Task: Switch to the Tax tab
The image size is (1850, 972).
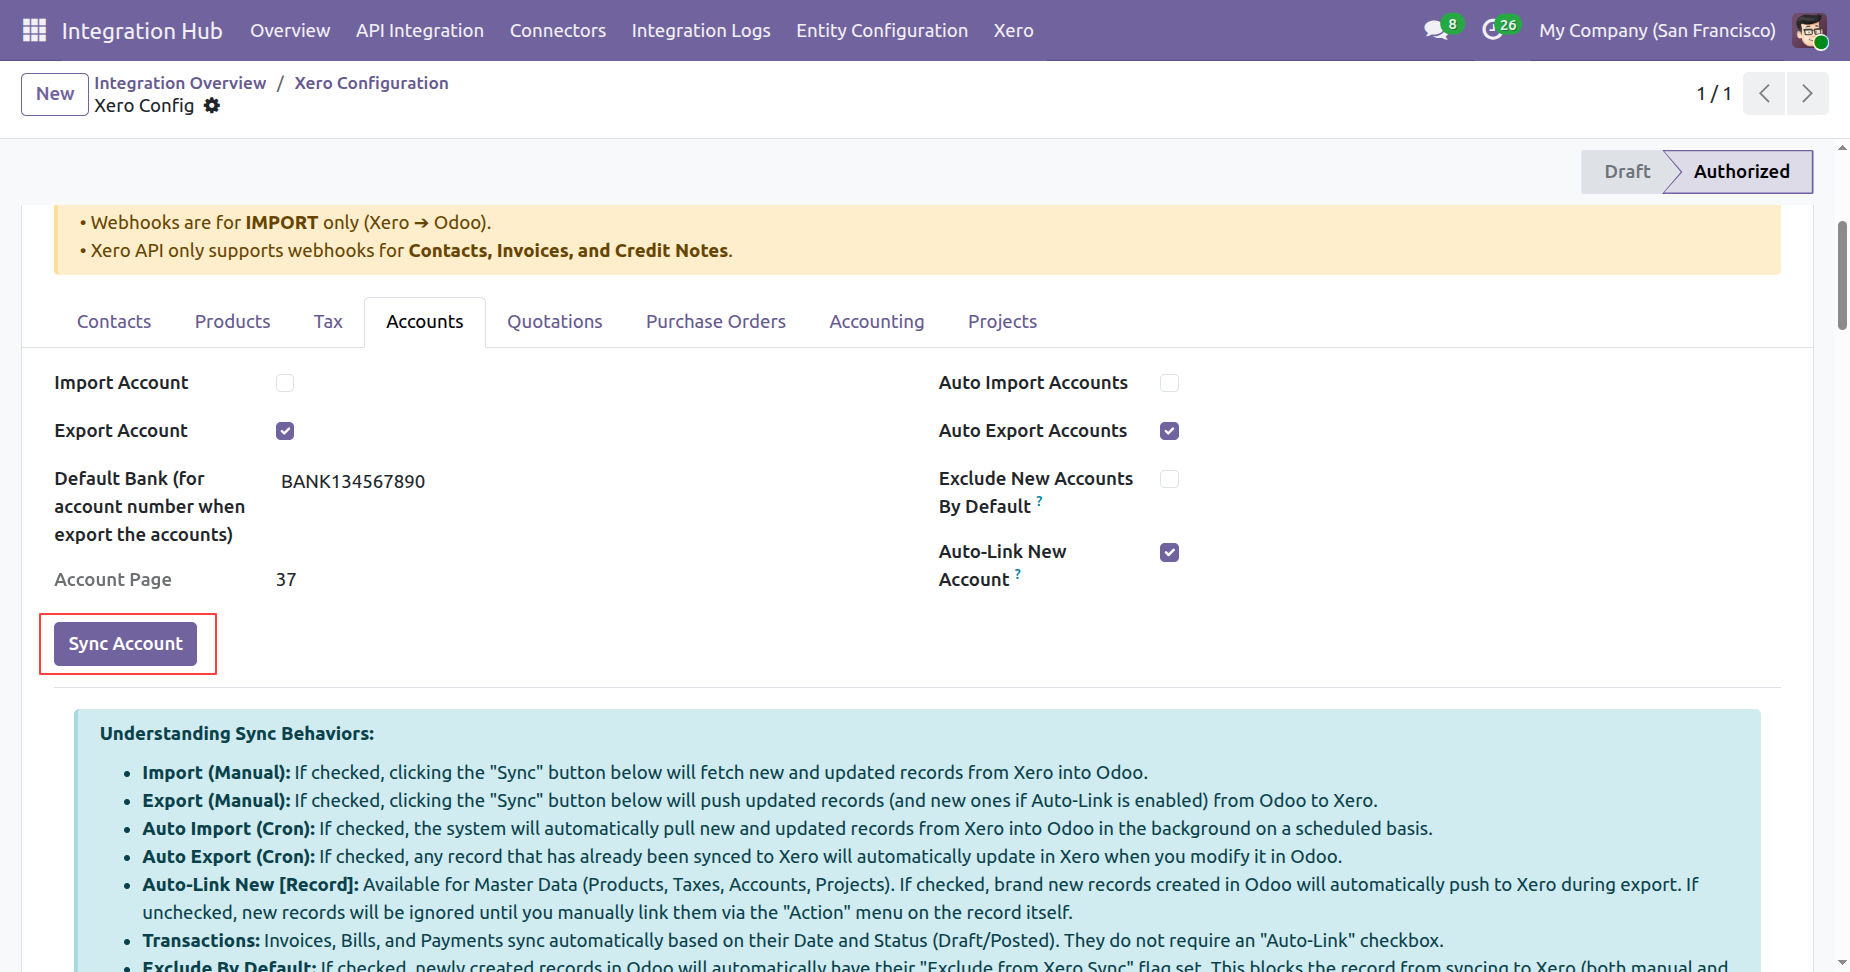Action: pyautogui.click(x=328, y=322)
